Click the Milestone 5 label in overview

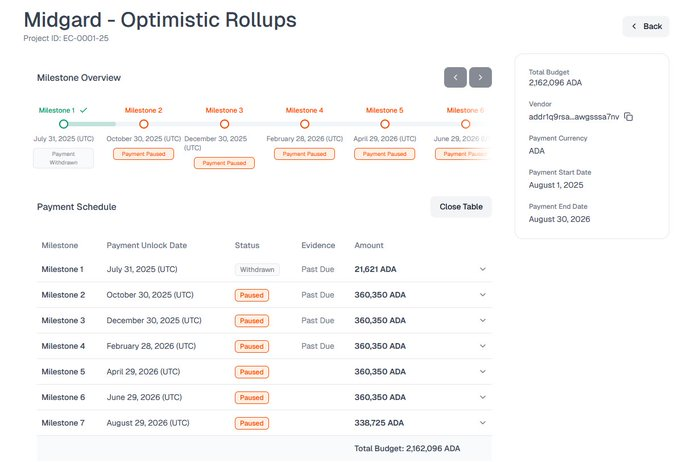tap(385, 110)
